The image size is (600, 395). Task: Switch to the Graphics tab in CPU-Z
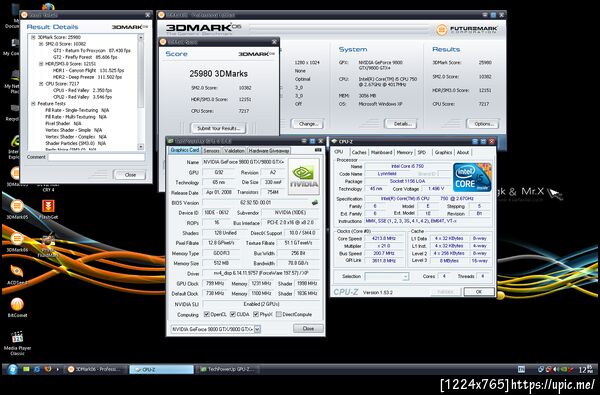click(x=443, y=152)
